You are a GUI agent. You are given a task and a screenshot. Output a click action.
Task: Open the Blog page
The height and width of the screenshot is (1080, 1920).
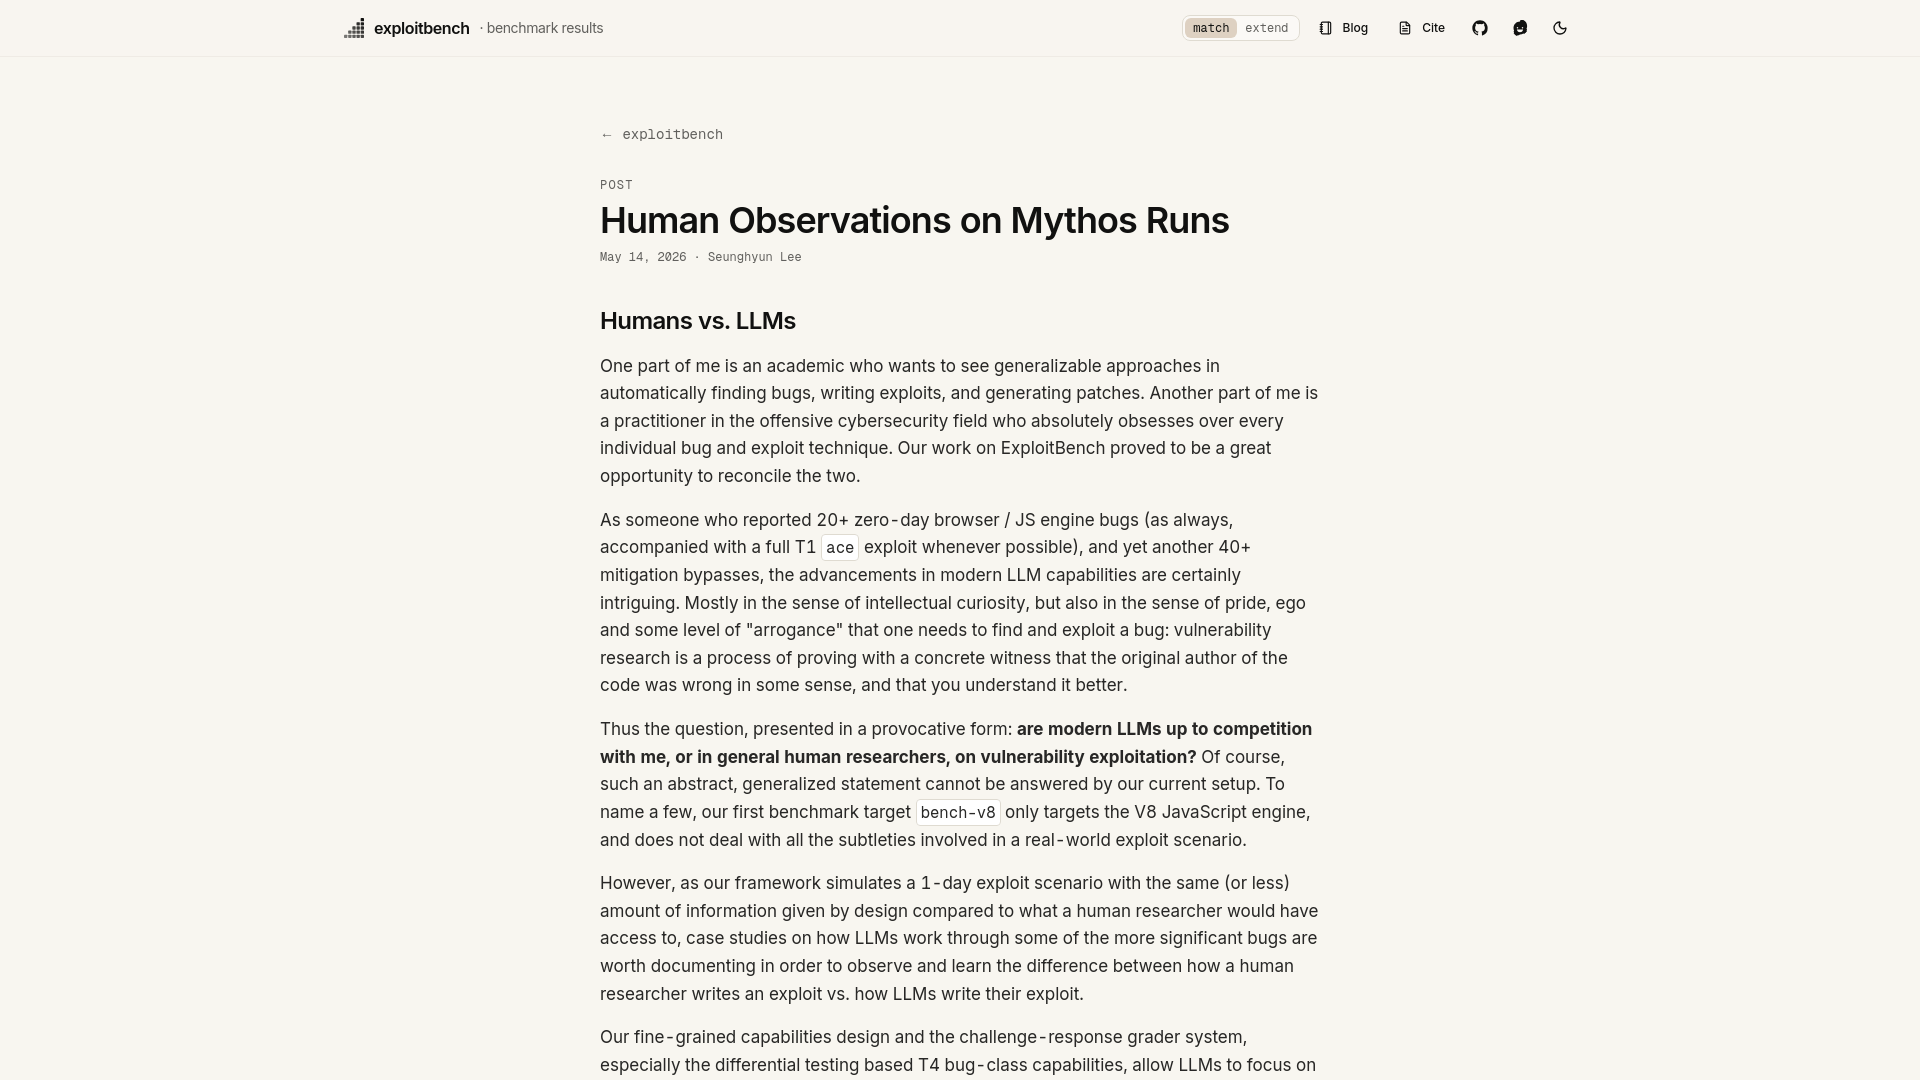[x=1343, y=28]
